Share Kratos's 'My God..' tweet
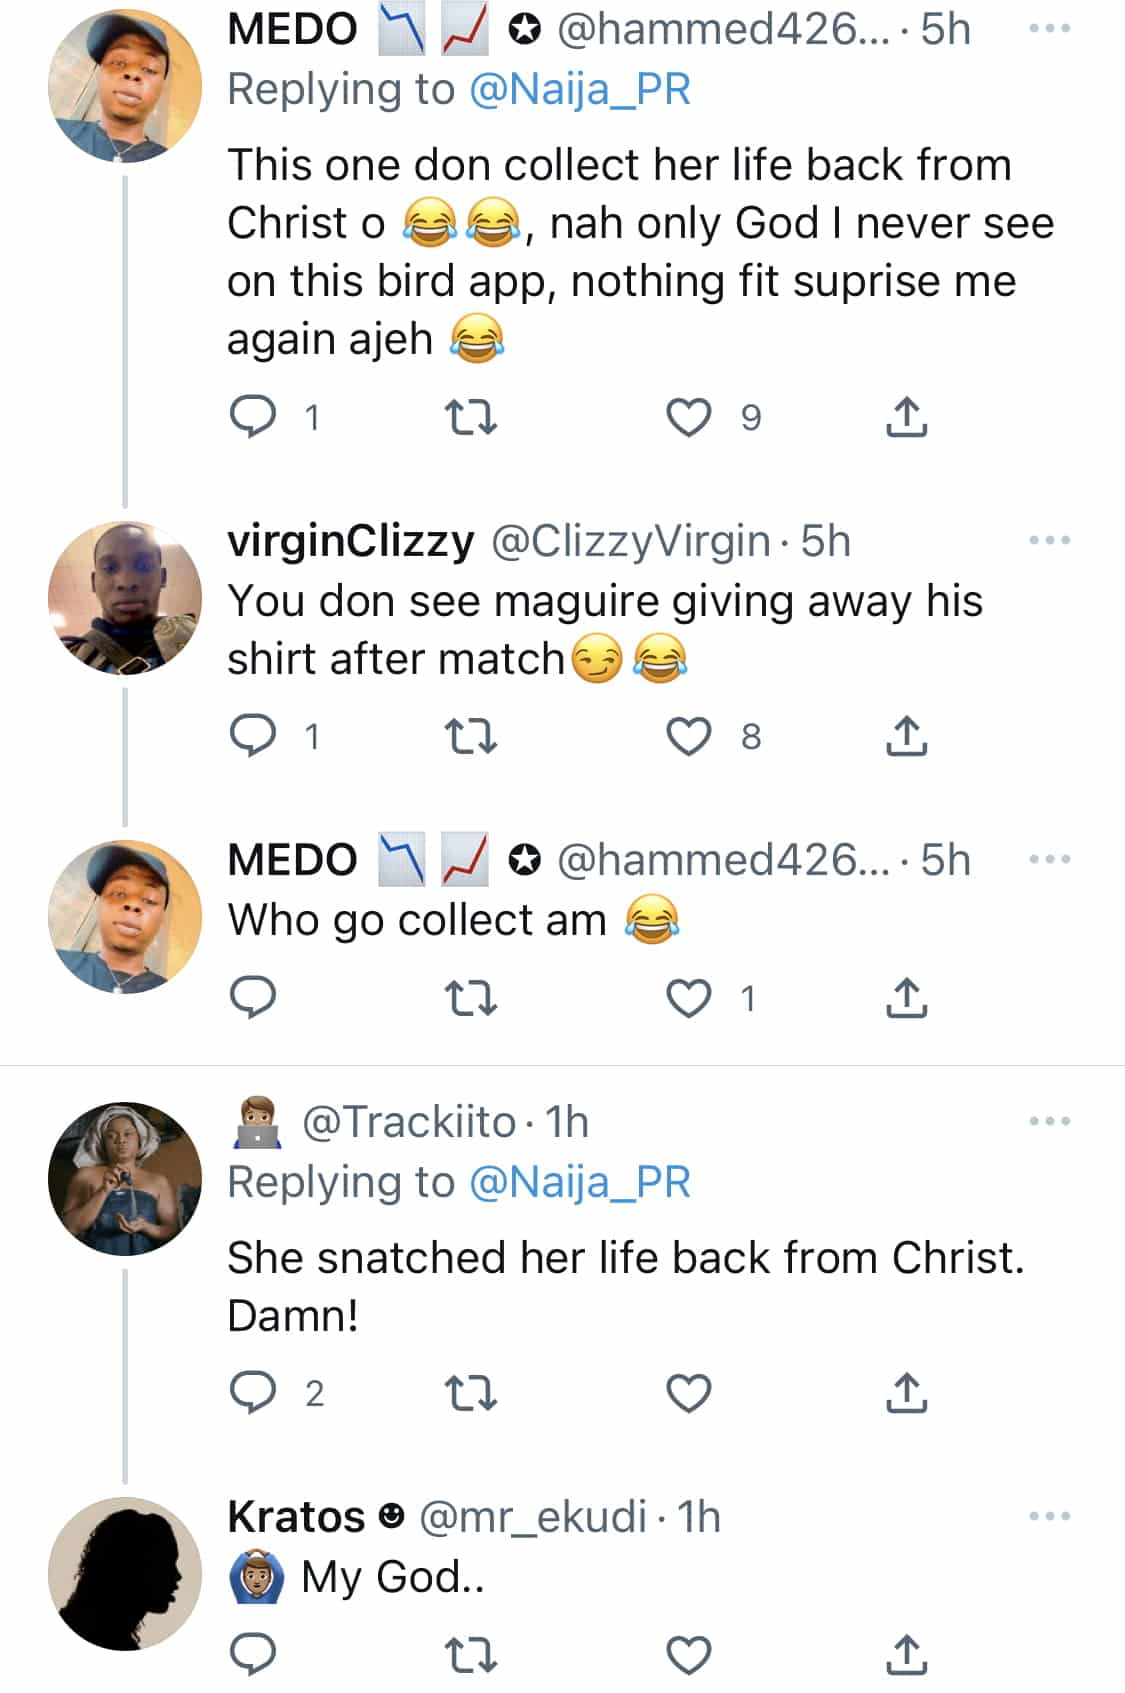Screen dimensions: 1125x1693 point(906,1655)
